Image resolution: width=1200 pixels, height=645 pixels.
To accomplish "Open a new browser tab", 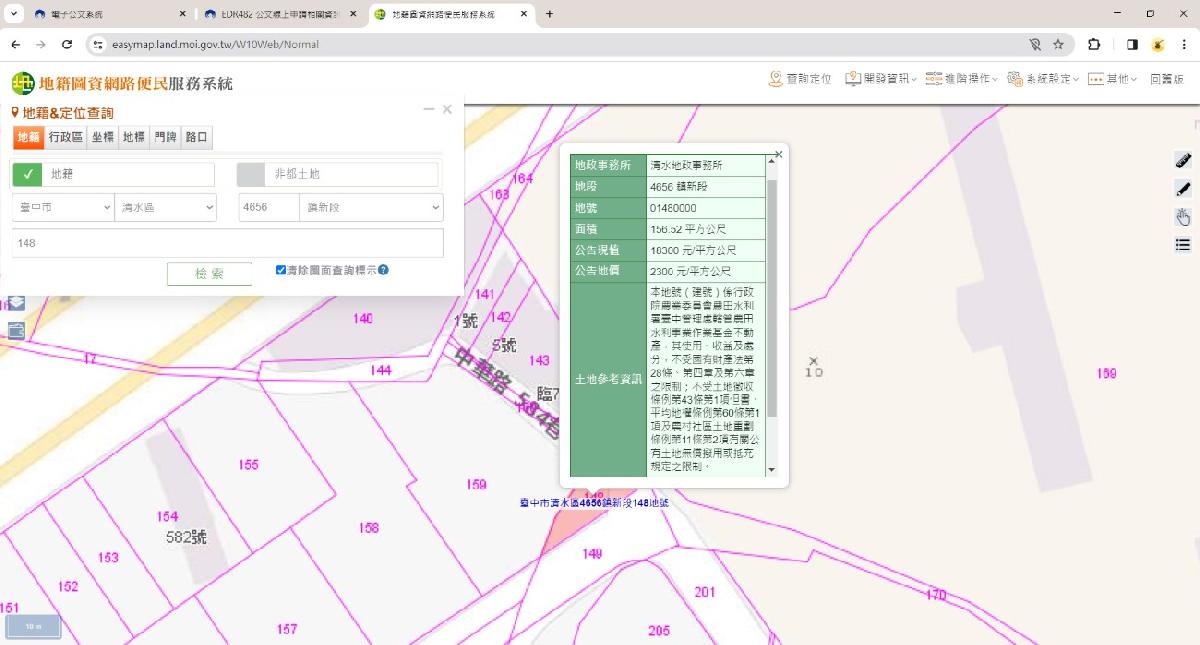I will tap(549, 14).
